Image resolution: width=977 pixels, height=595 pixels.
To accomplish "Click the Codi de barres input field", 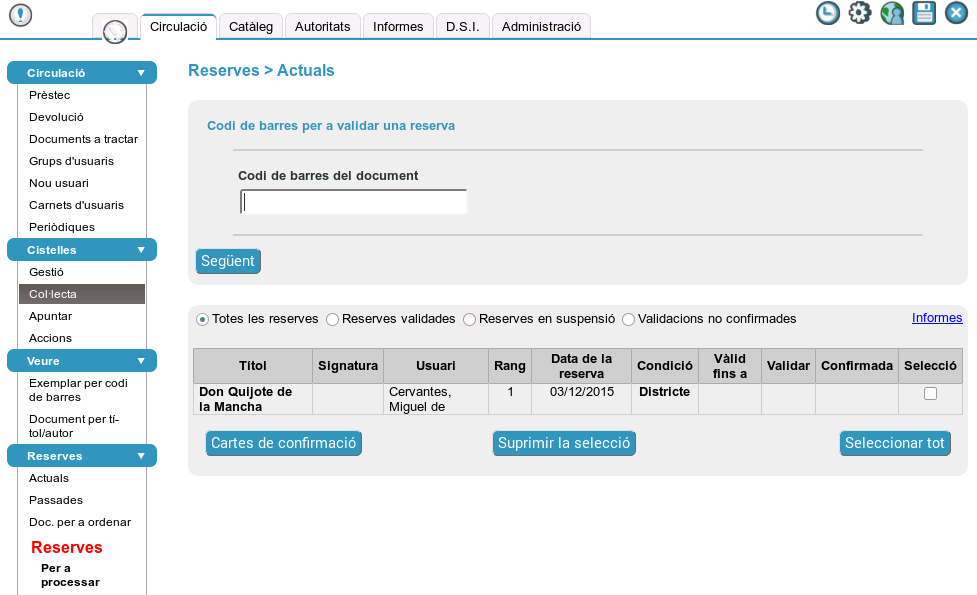I will (x=354, y=203).
